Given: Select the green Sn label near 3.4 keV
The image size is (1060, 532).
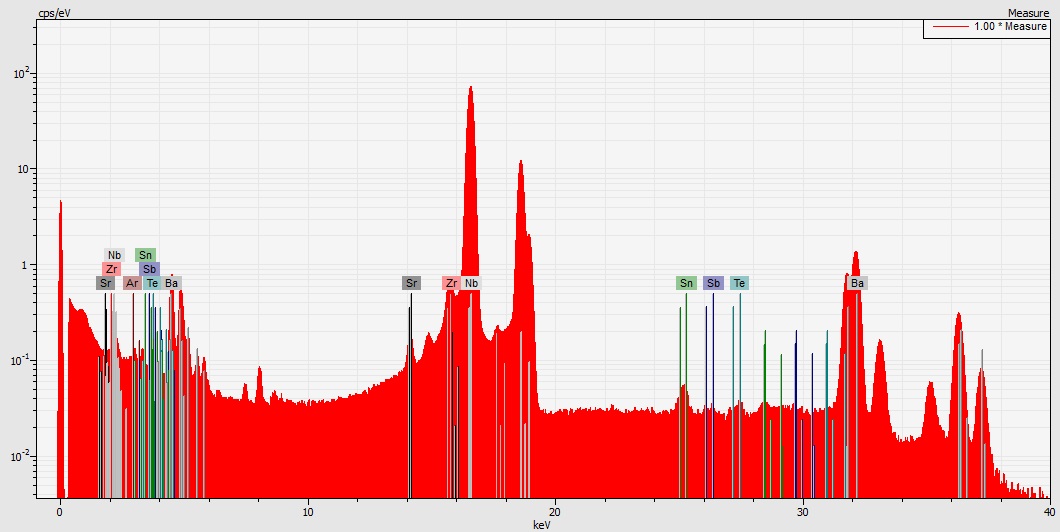Looking at the screenshot, I should pyautogui.click(x=145, y=255).
